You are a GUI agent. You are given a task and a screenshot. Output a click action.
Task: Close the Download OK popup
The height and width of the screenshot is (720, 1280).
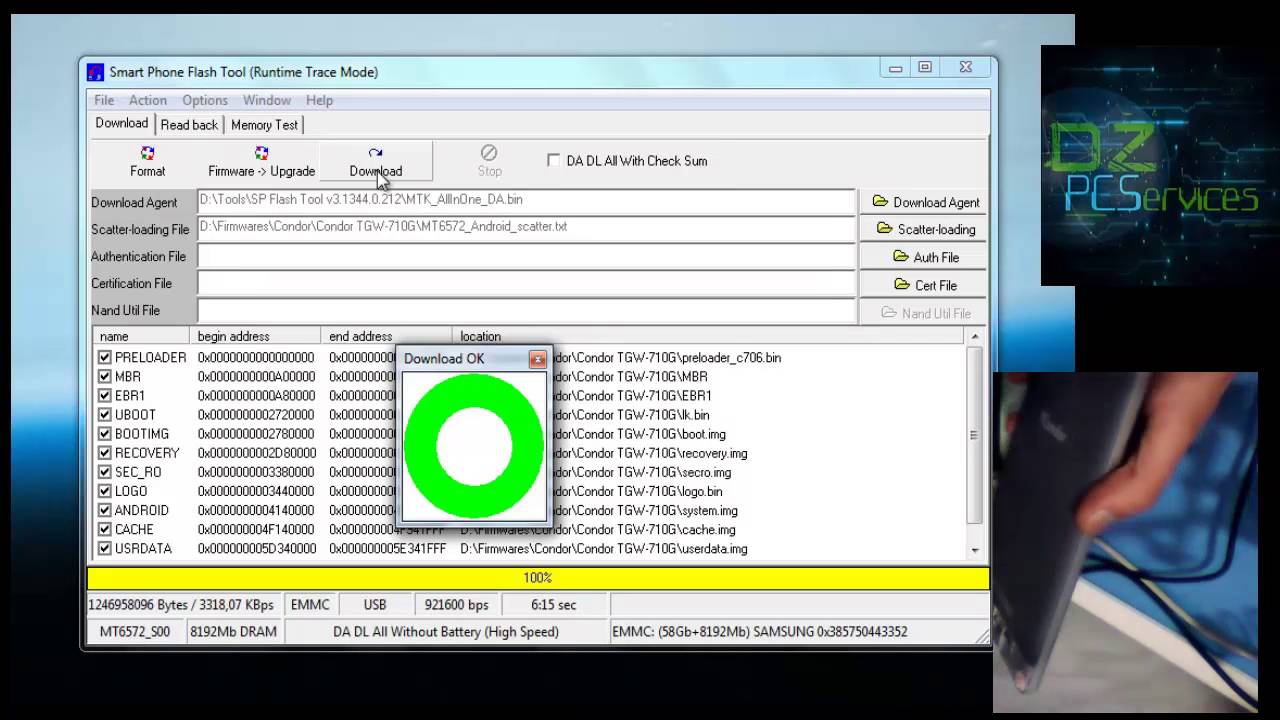coord(538,359)
